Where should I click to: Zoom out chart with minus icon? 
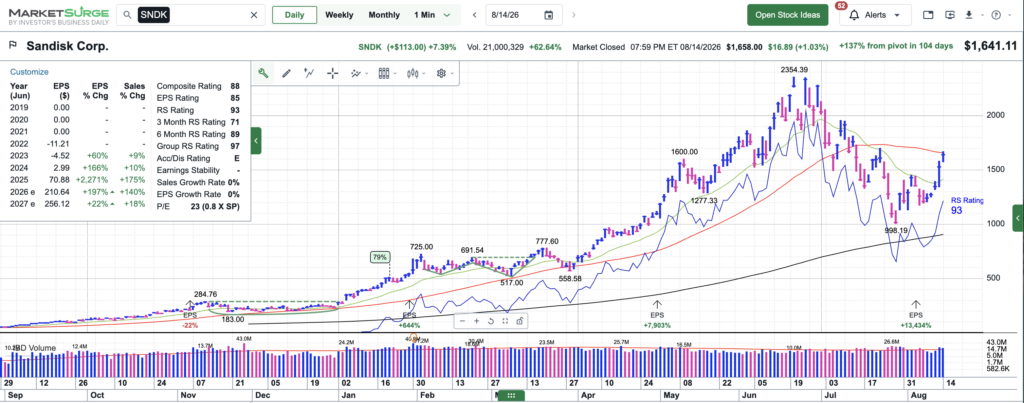462,321
